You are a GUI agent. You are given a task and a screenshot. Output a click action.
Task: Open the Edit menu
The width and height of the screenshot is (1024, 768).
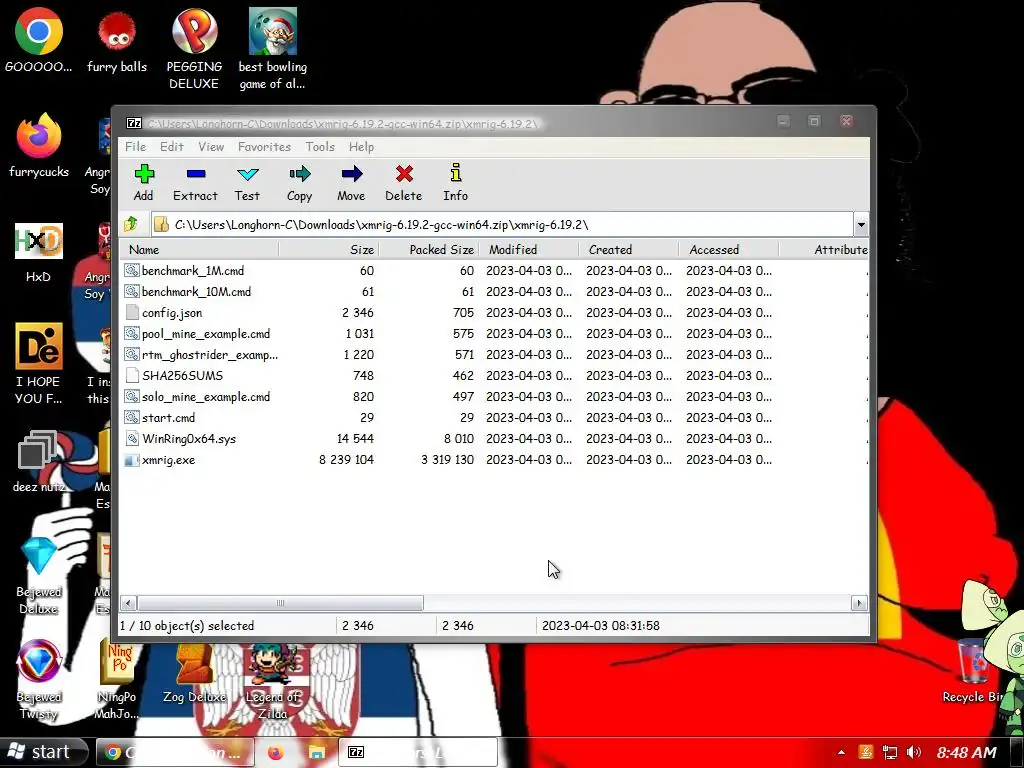point(172,147)
